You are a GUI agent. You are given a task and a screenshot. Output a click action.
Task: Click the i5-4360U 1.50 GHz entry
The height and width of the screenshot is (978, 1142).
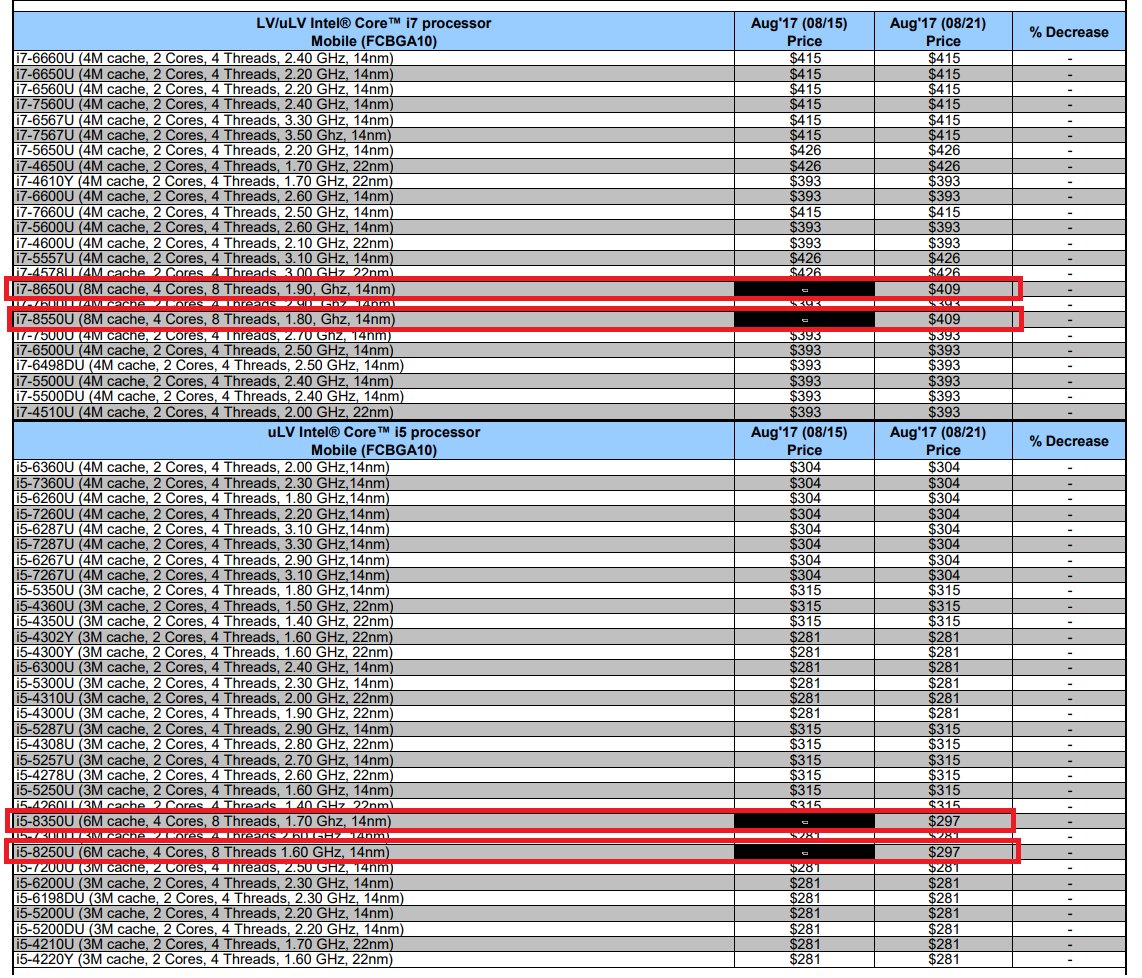(x=205, y=607)
